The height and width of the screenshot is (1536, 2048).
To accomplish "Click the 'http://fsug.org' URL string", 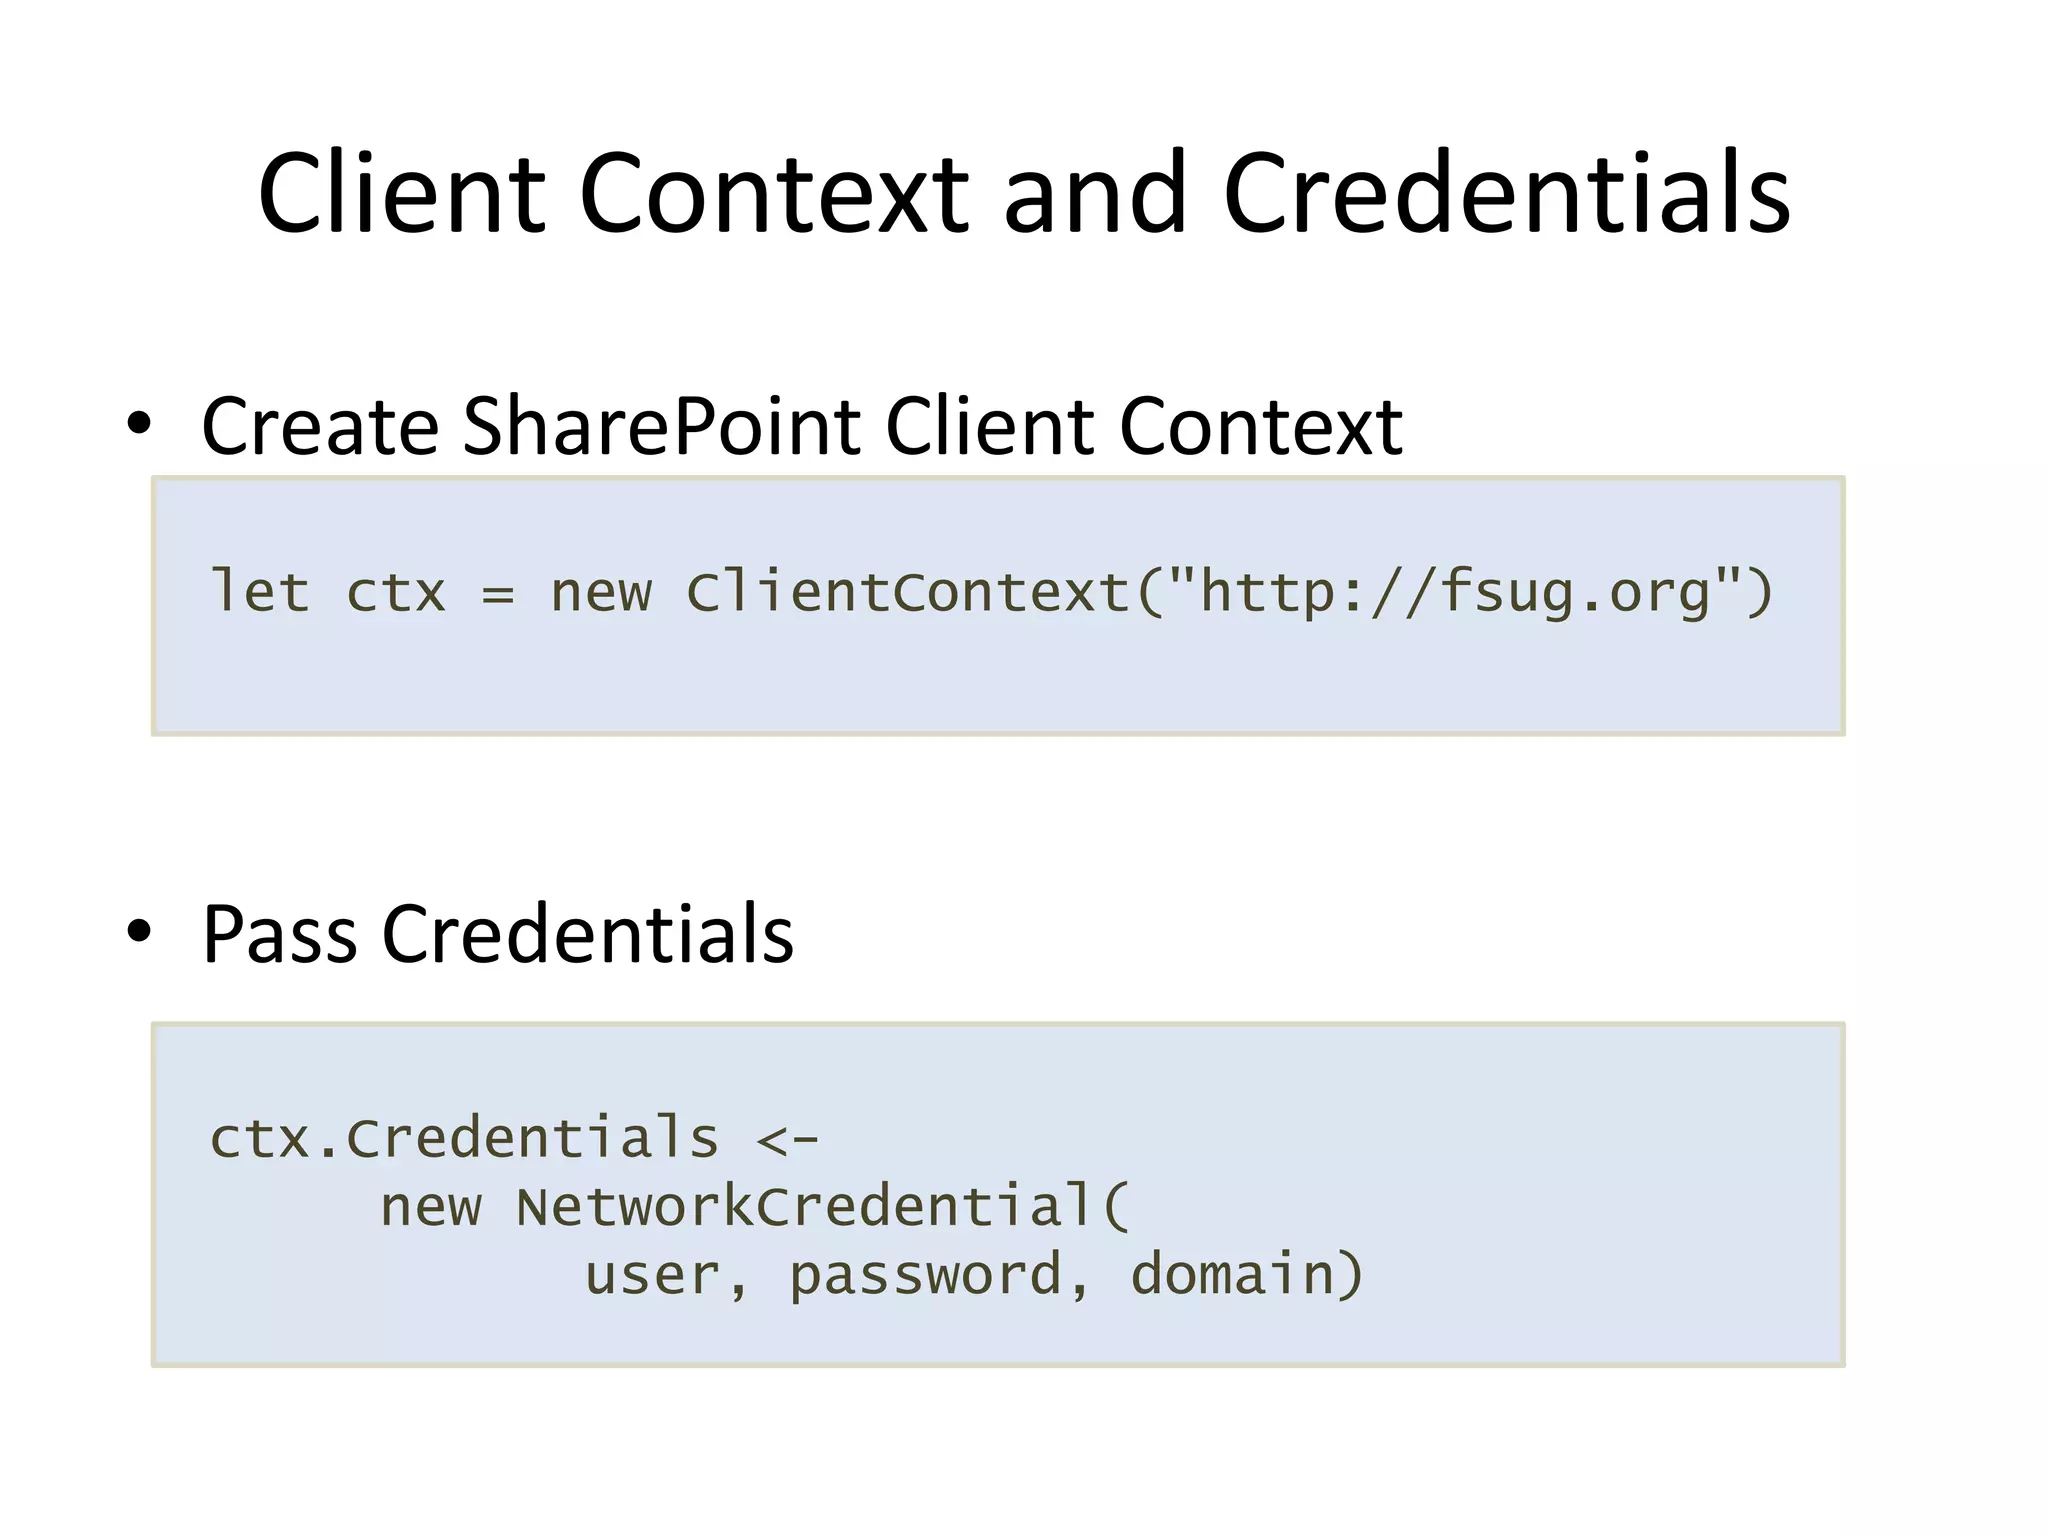I will pos(1454,592).
